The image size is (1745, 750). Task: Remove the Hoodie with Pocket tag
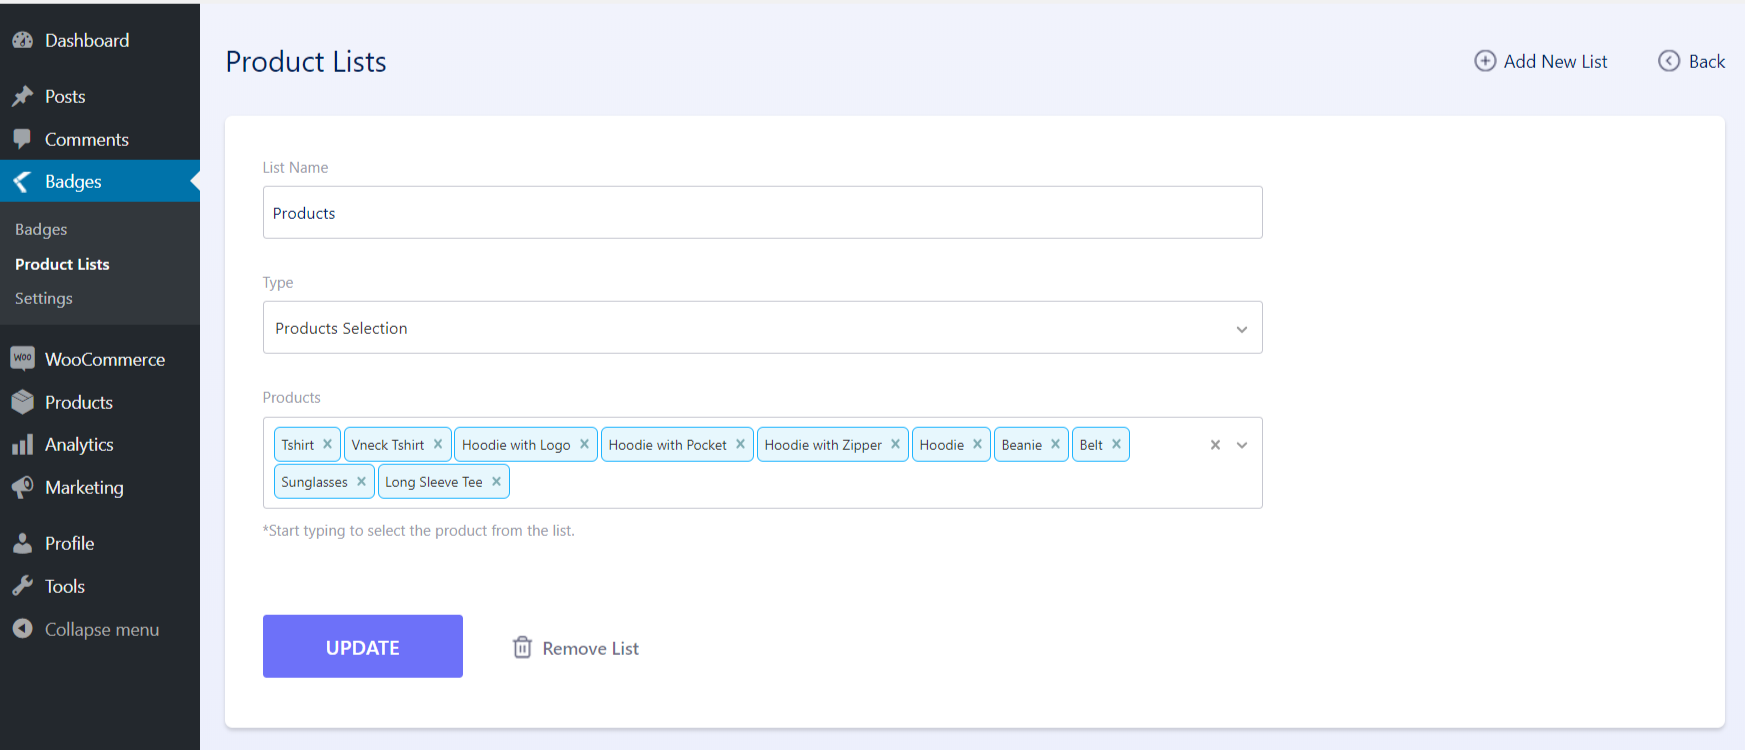[740, 444]
